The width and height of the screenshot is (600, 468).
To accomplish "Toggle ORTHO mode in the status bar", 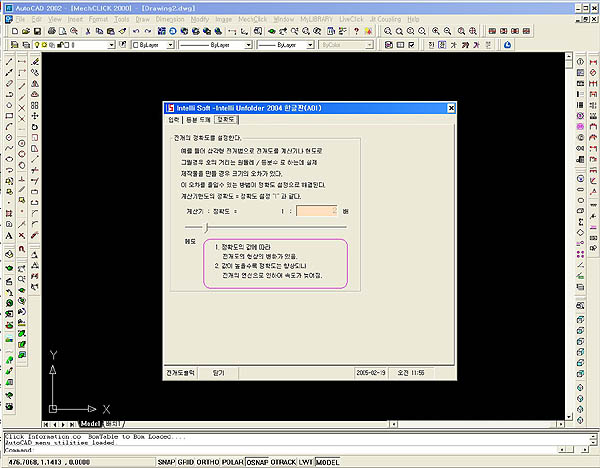I will click(x=208, y=462).
